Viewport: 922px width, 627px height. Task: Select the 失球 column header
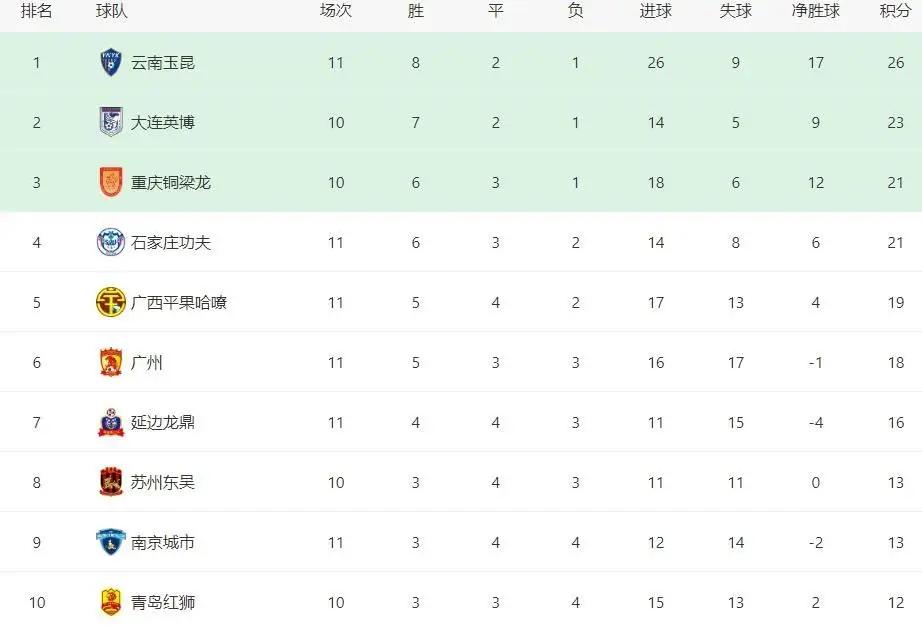(x=736, y=11)
